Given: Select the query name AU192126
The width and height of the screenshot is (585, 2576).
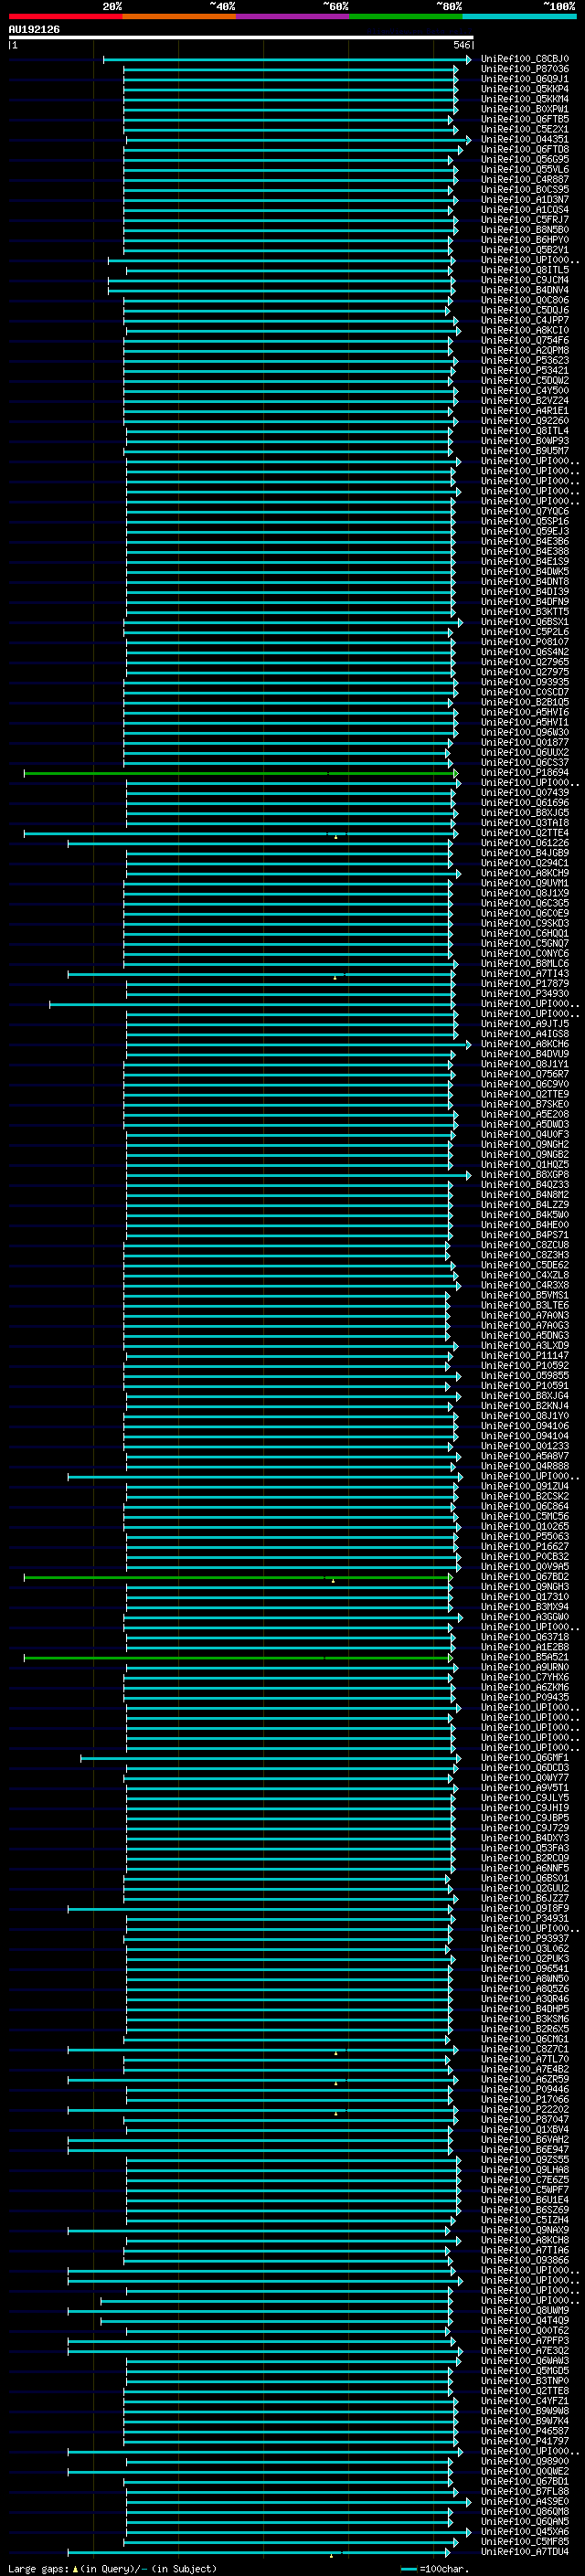Looking at the screenshot, I should pos(34,29).
